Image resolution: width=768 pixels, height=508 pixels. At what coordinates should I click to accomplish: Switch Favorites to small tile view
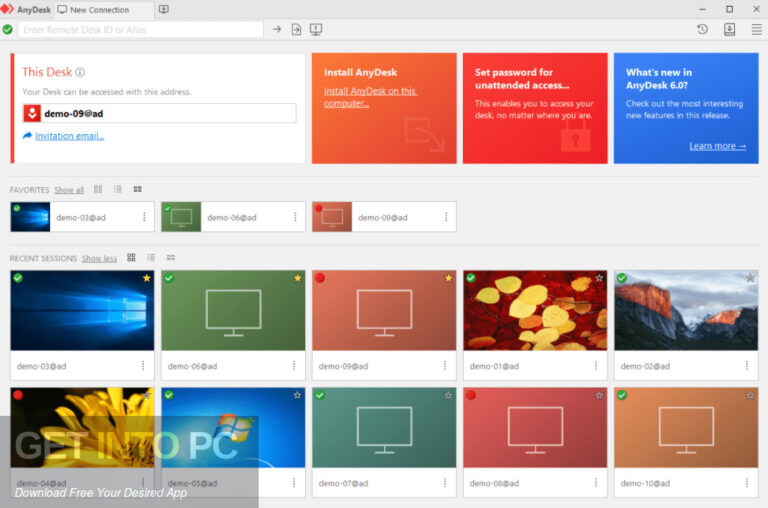click(138, 189)
